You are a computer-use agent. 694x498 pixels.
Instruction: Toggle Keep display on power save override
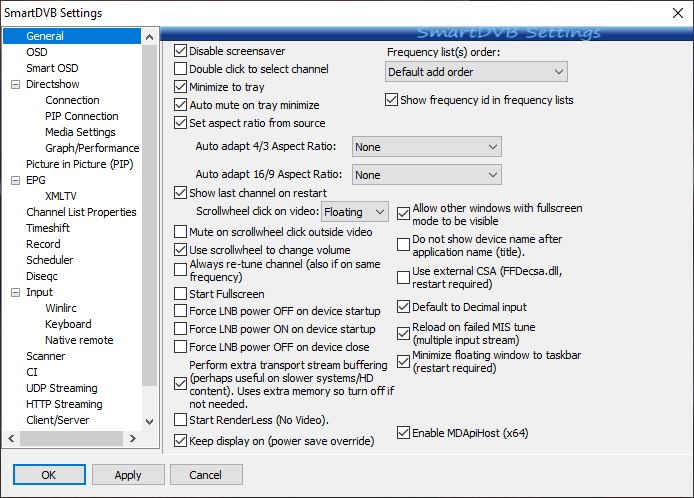click(x=180, y=441)
